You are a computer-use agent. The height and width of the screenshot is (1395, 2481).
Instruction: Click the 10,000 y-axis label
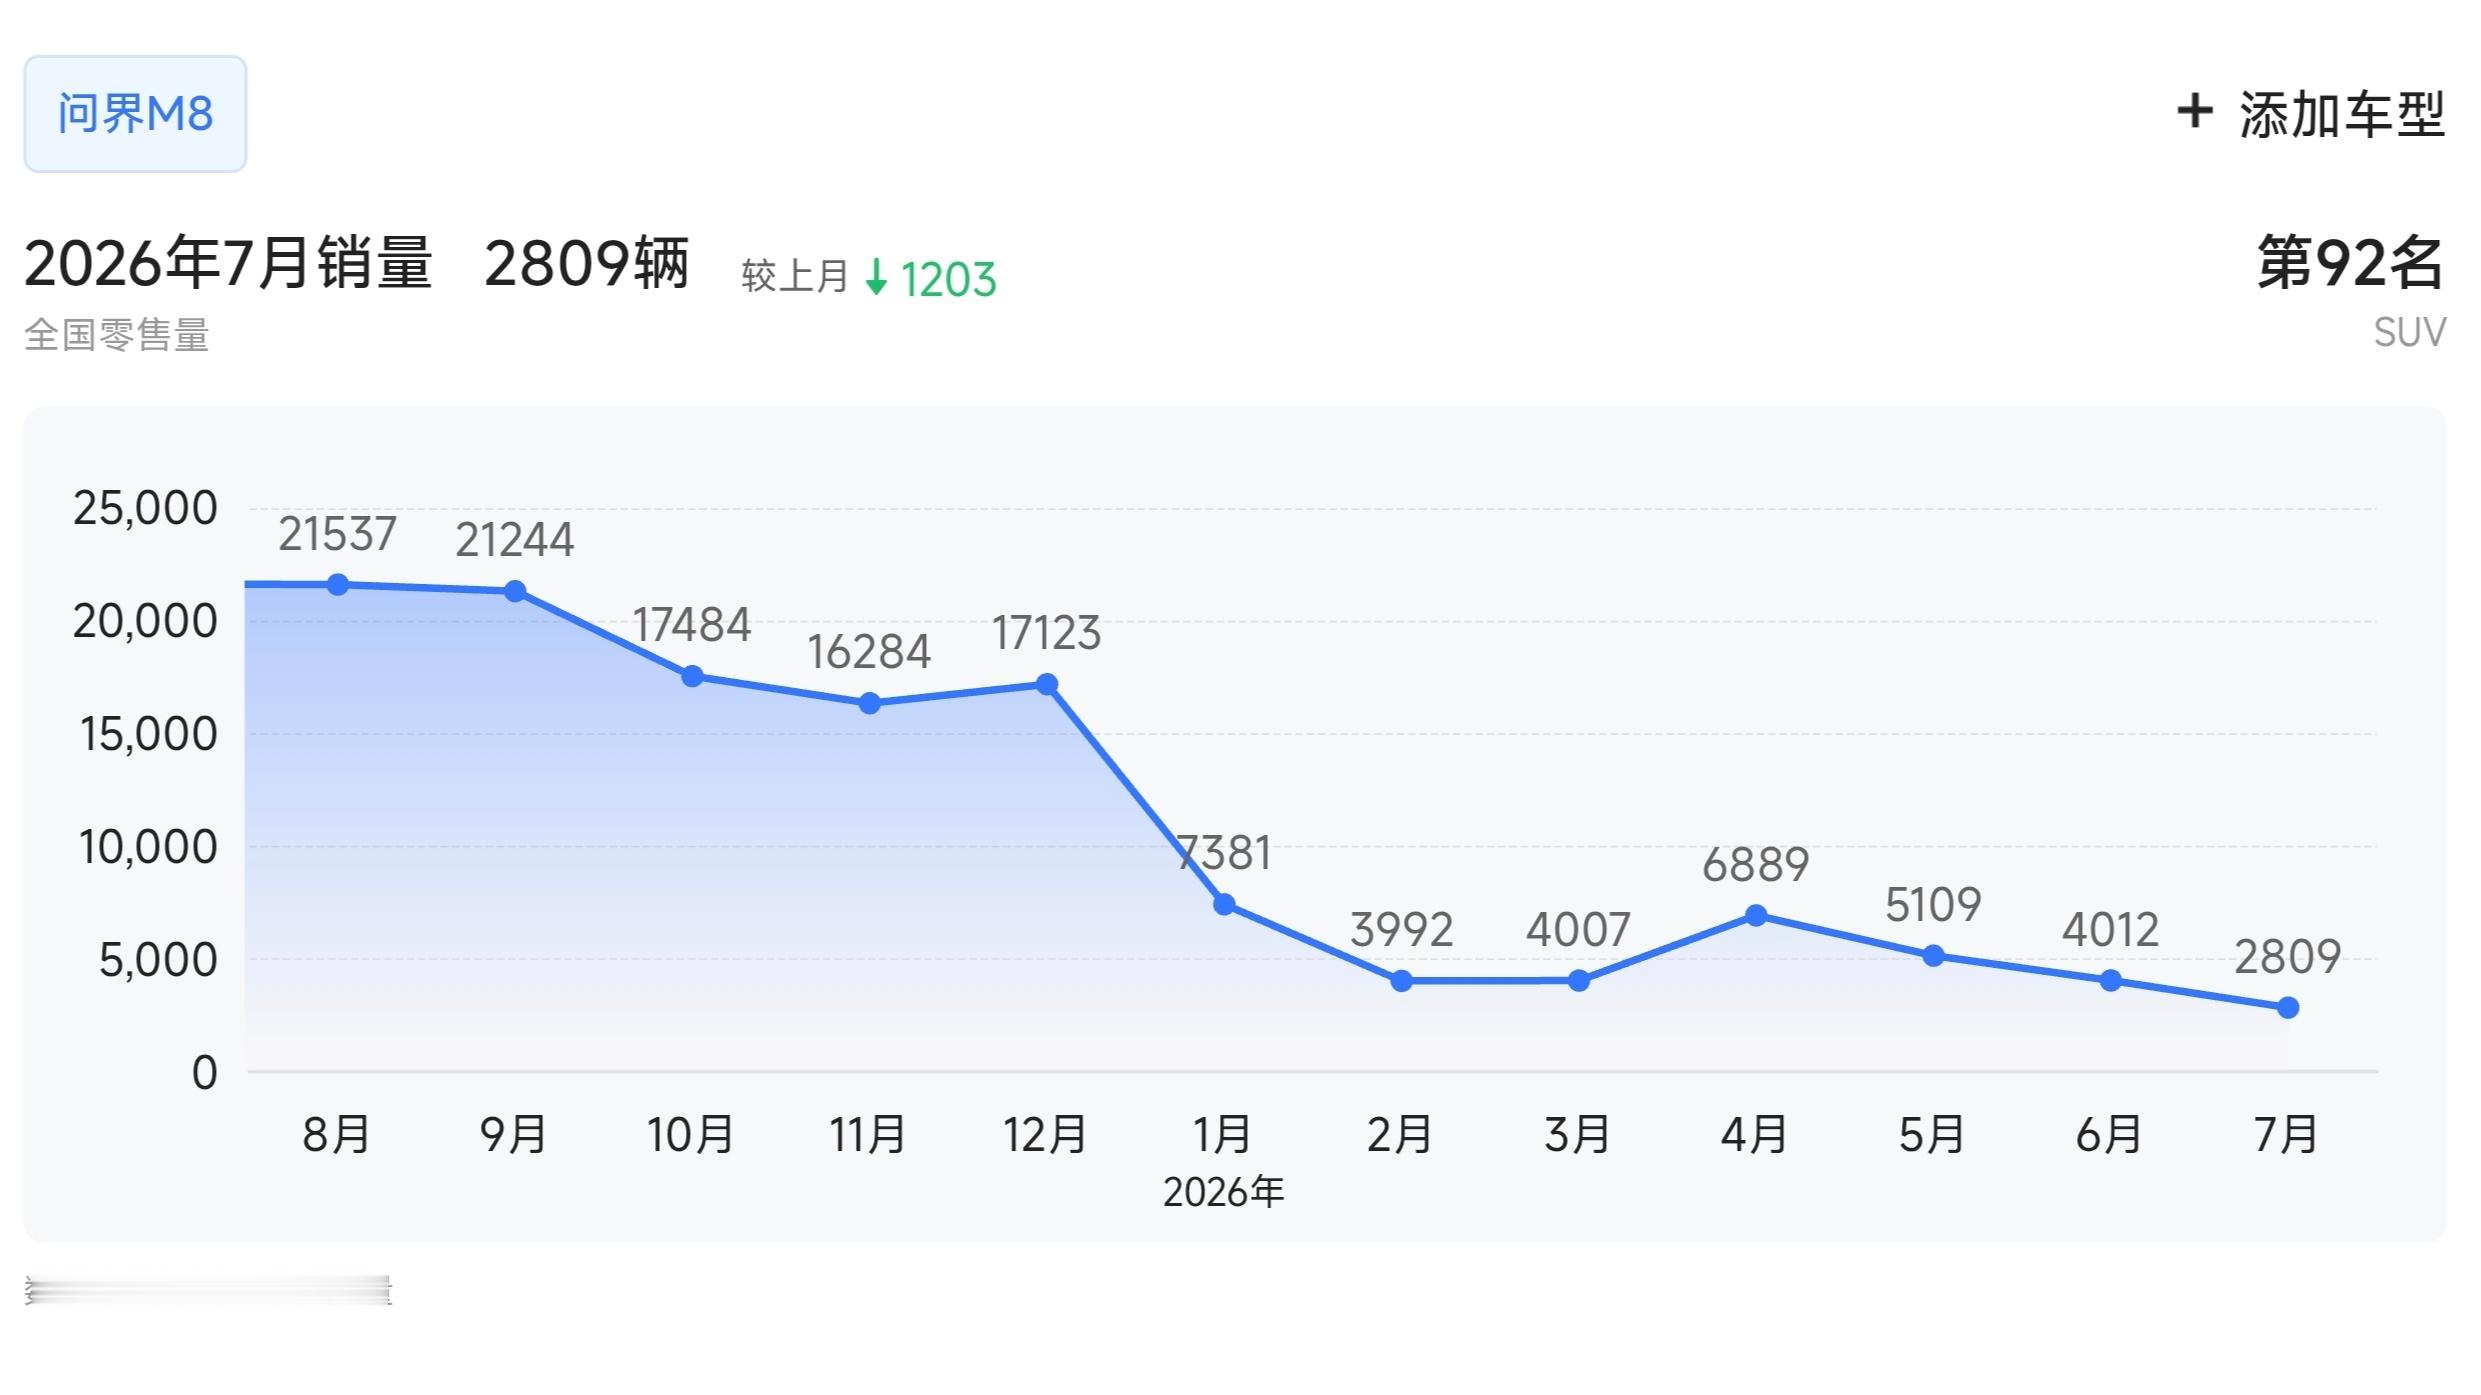(148, 848)
